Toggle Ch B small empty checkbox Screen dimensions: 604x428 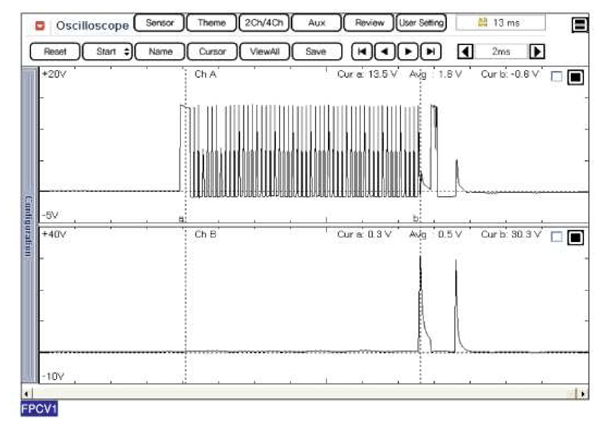557,237
